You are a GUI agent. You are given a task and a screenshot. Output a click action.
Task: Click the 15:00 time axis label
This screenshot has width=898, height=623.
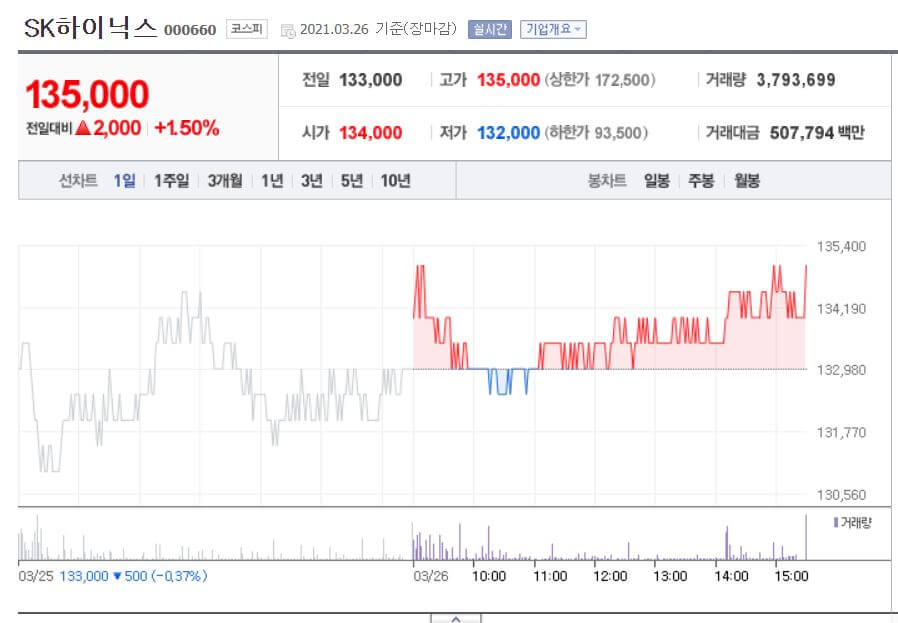coord(791,576)
